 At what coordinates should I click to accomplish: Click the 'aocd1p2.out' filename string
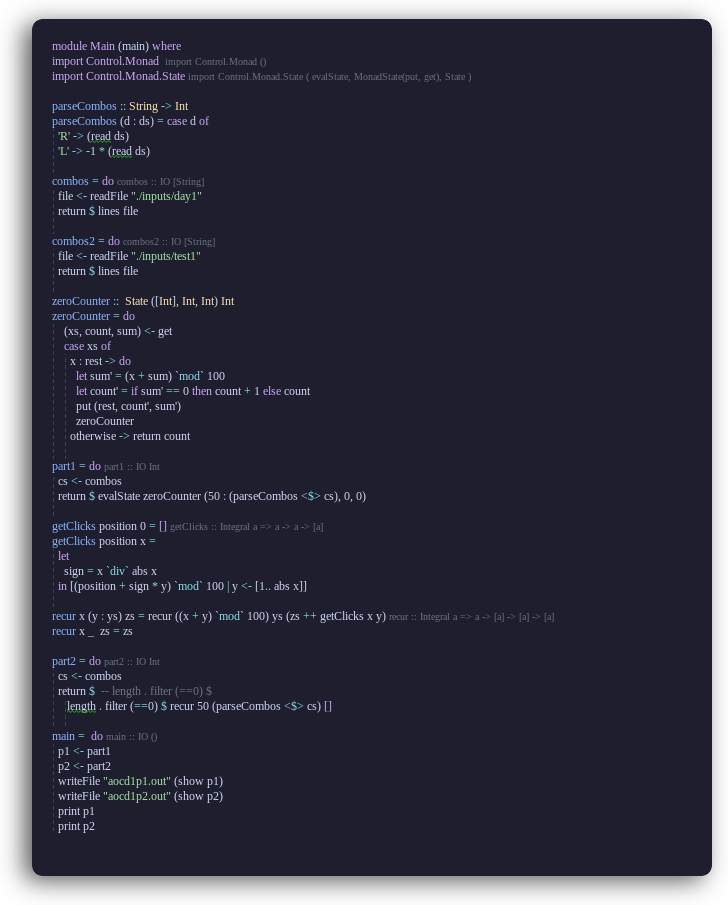coord(137,796)
